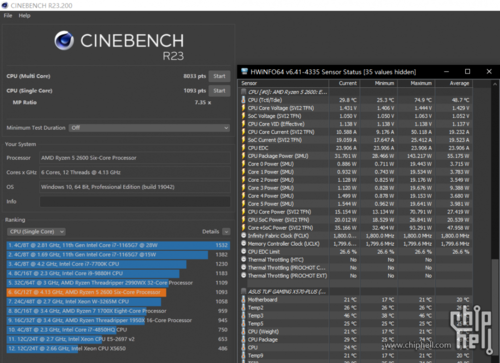The width and height of the screenshot is (500, 363).
Task: Click the Minimum column header in HWiNFO
Action: pyautogui.click(x=379, y=83)
